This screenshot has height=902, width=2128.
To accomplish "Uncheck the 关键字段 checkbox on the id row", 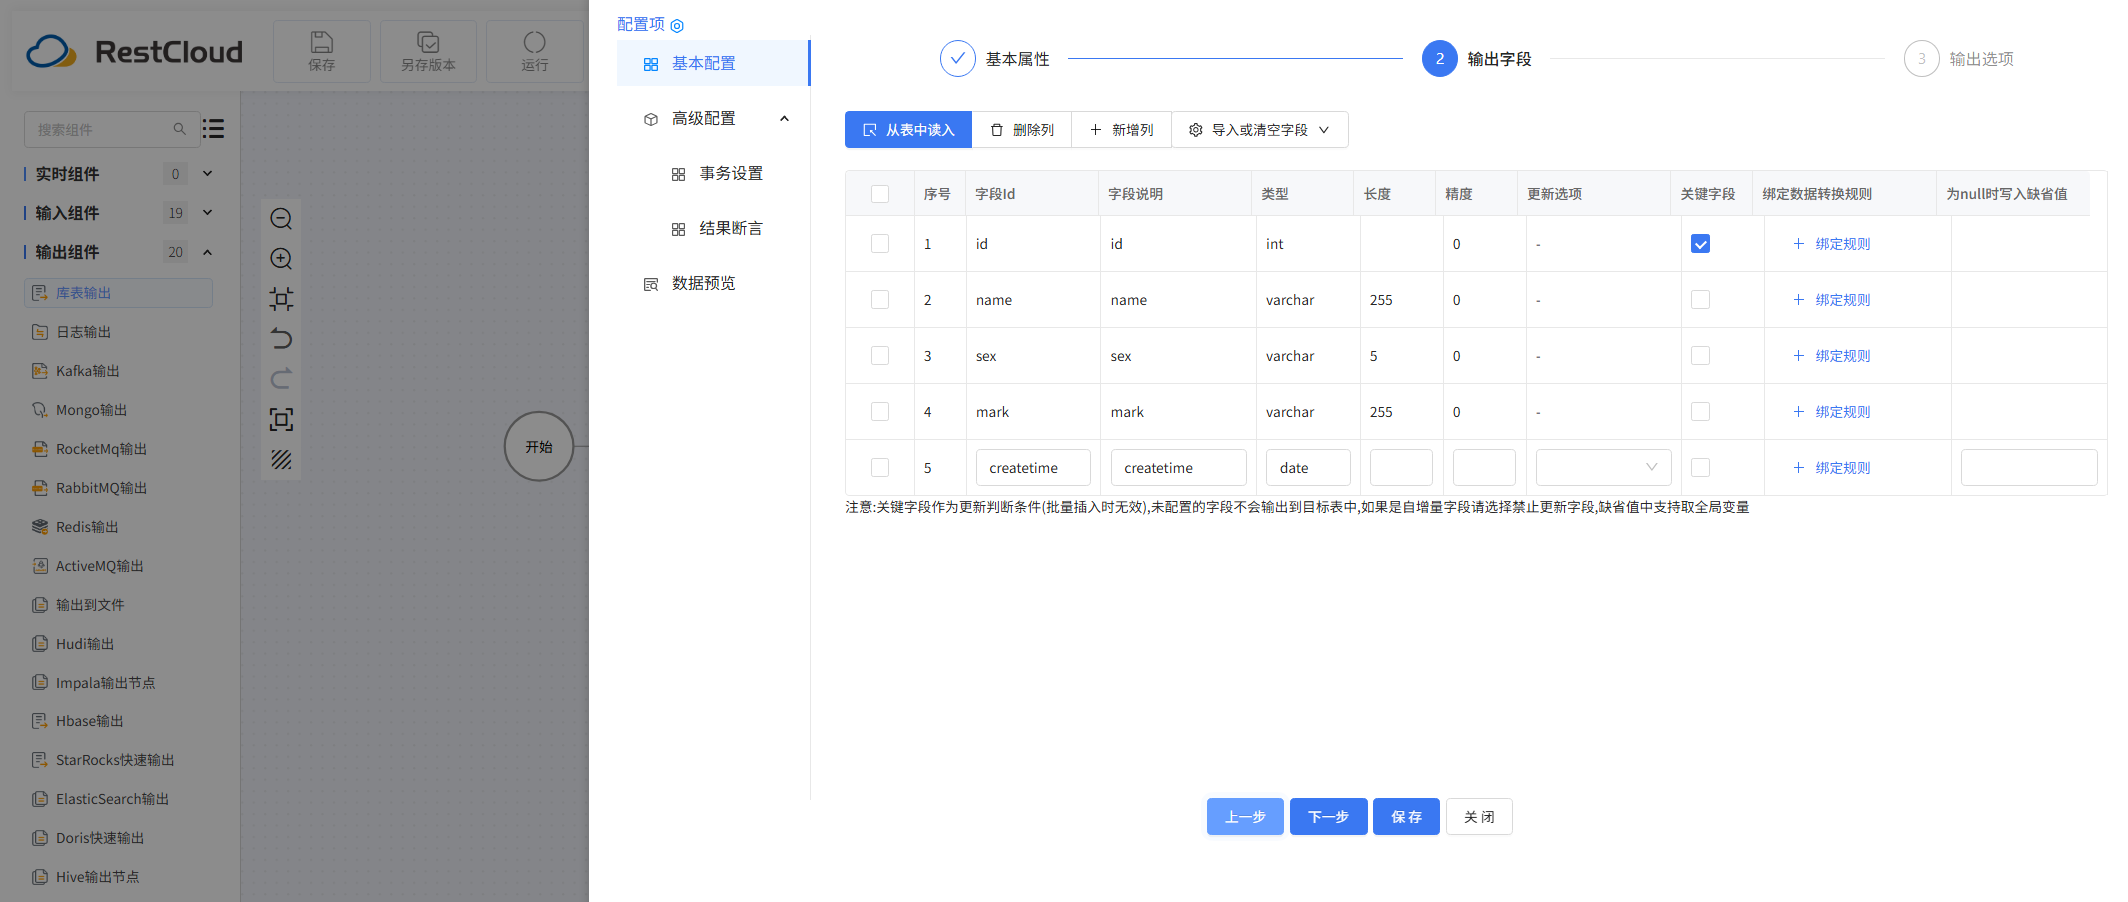I will (1700, 243).
